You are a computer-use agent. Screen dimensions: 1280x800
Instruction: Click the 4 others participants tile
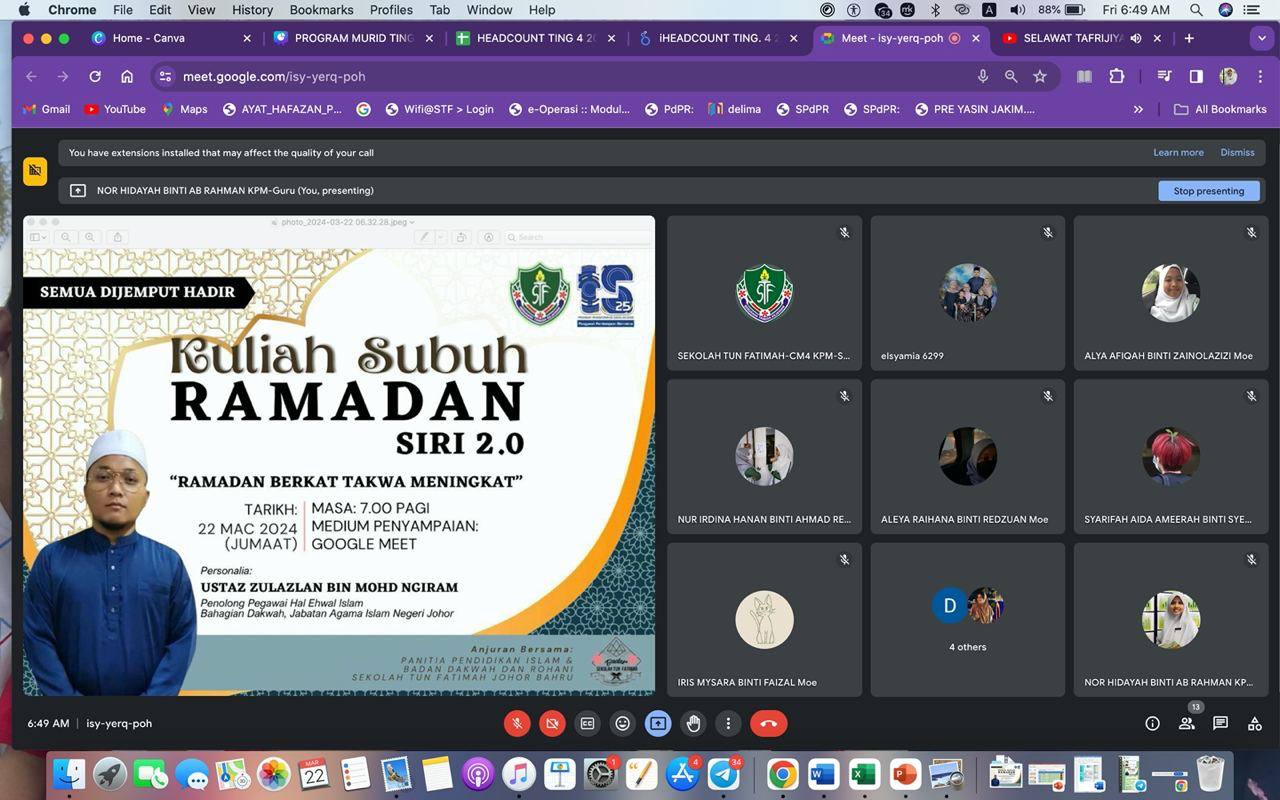967,620
